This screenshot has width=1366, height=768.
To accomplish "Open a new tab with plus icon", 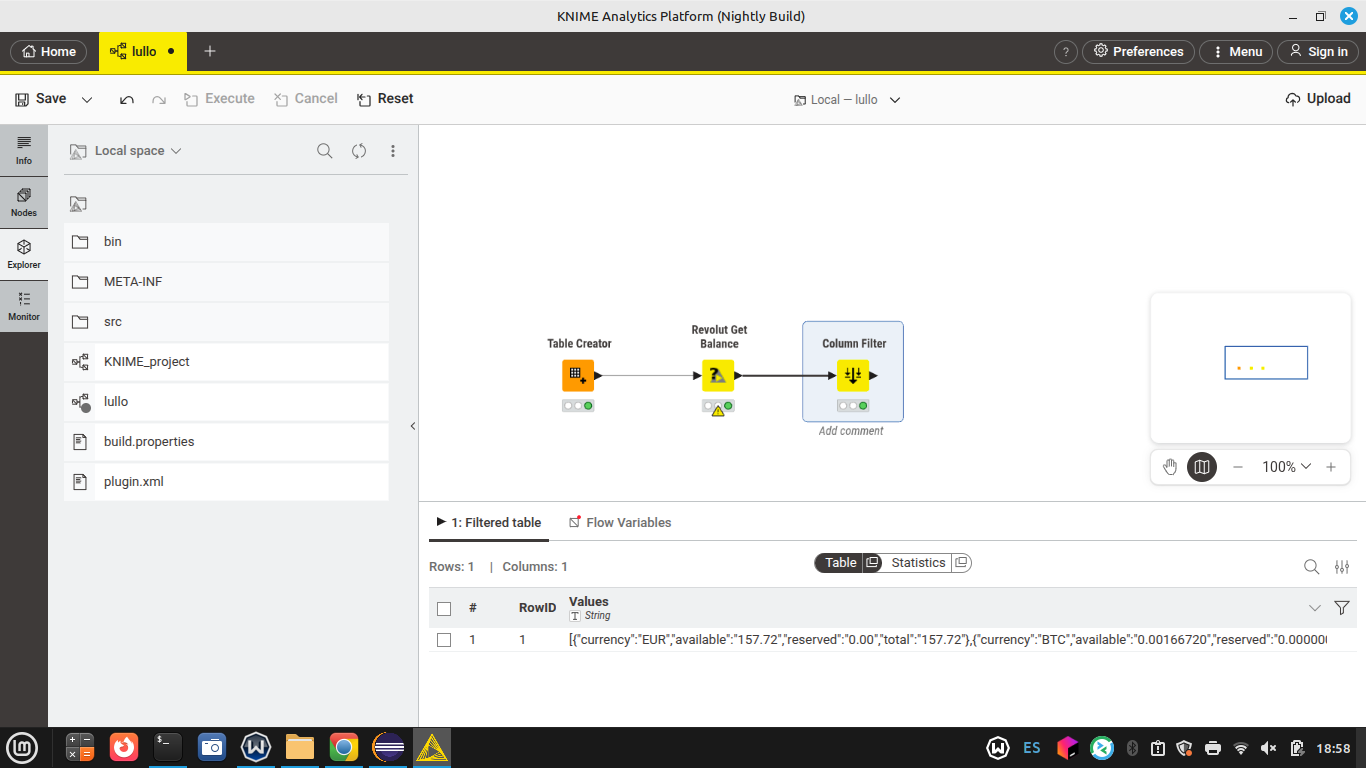I will click(210, 51).
